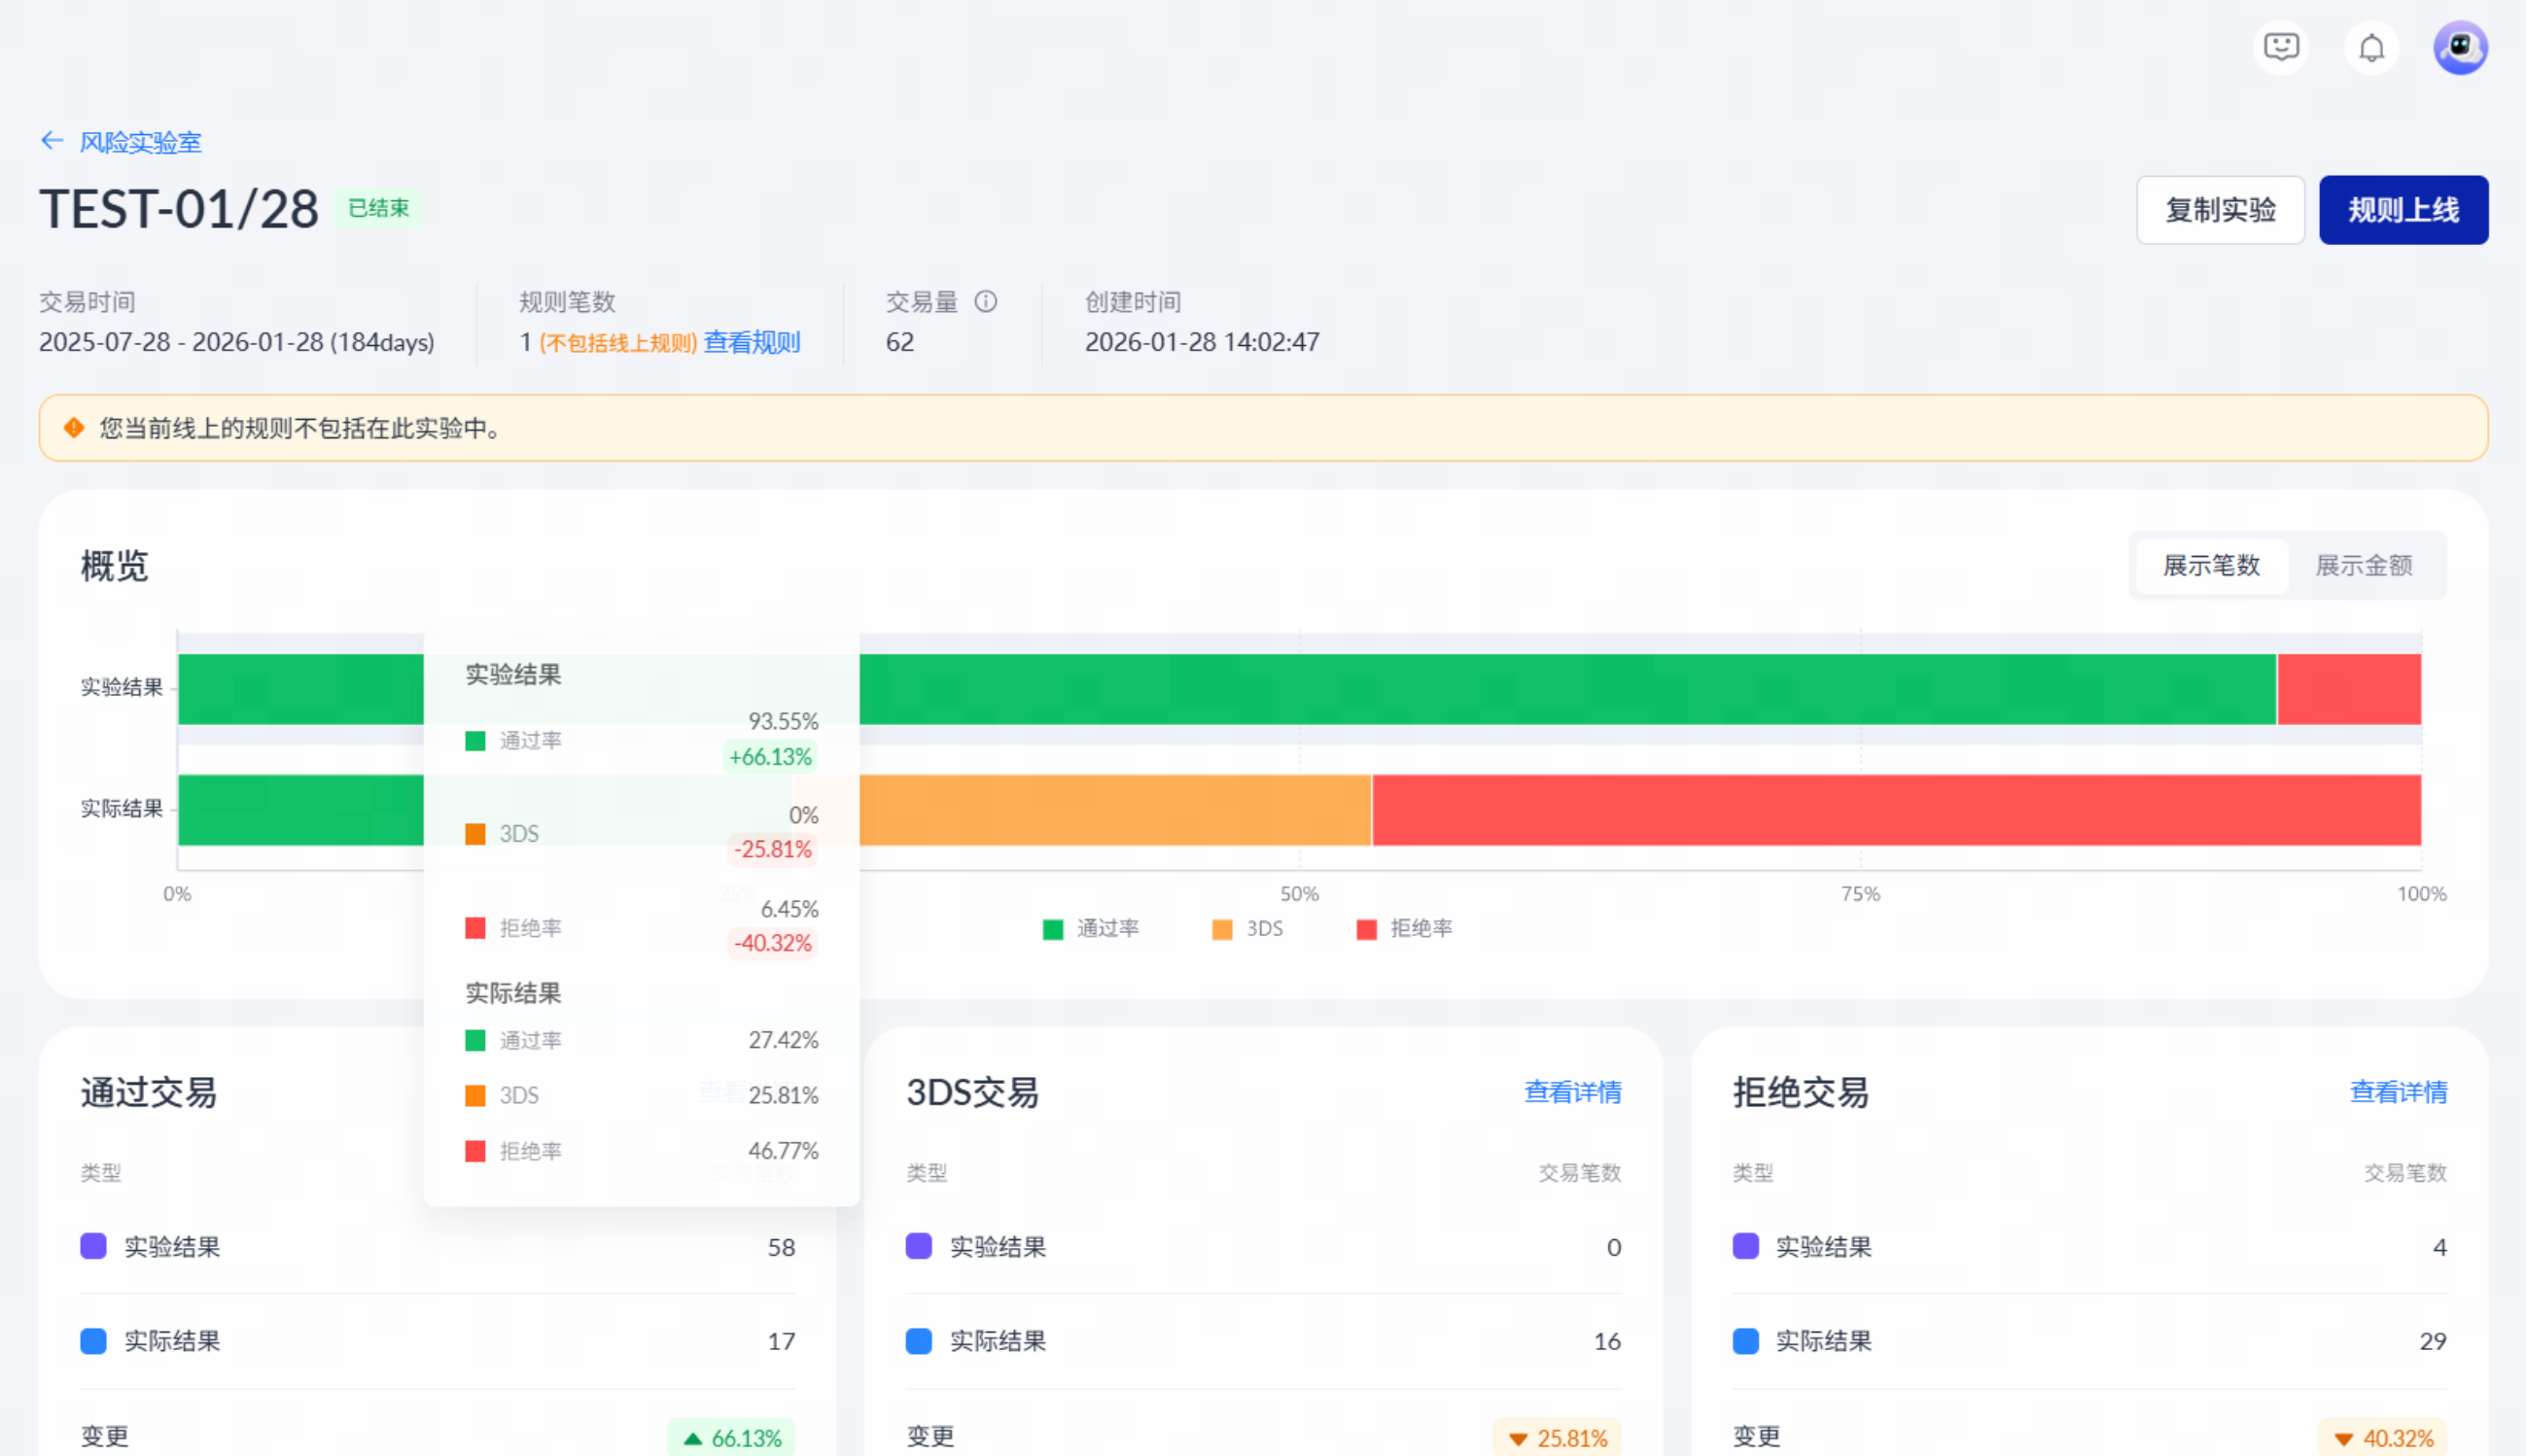Click the creation time 2026-01-28 14:02:47
Viewport: 2526px width, 1456px height.
point(1202,342)
